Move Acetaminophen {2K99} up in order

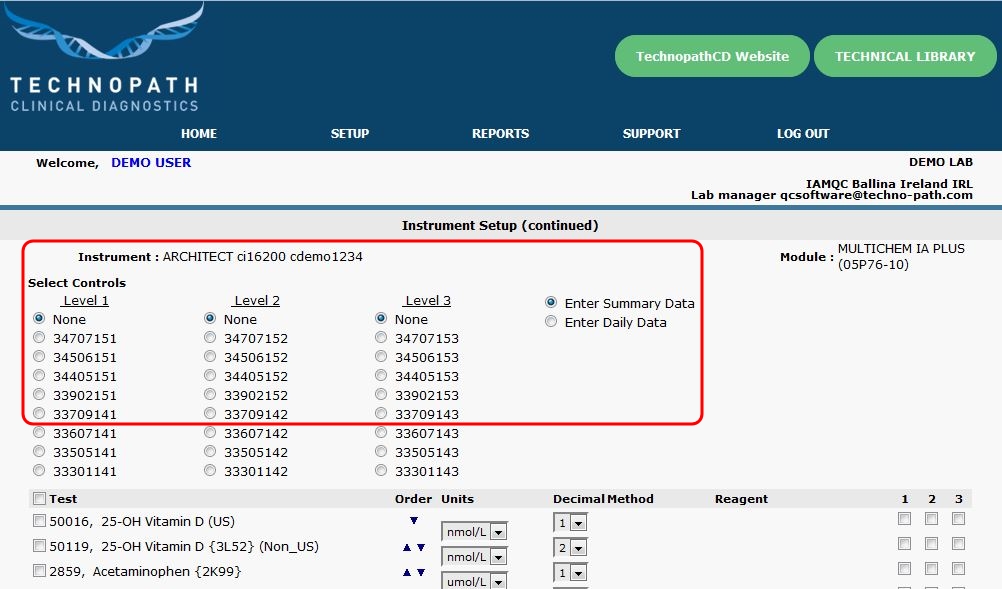(x=406, y=572)
